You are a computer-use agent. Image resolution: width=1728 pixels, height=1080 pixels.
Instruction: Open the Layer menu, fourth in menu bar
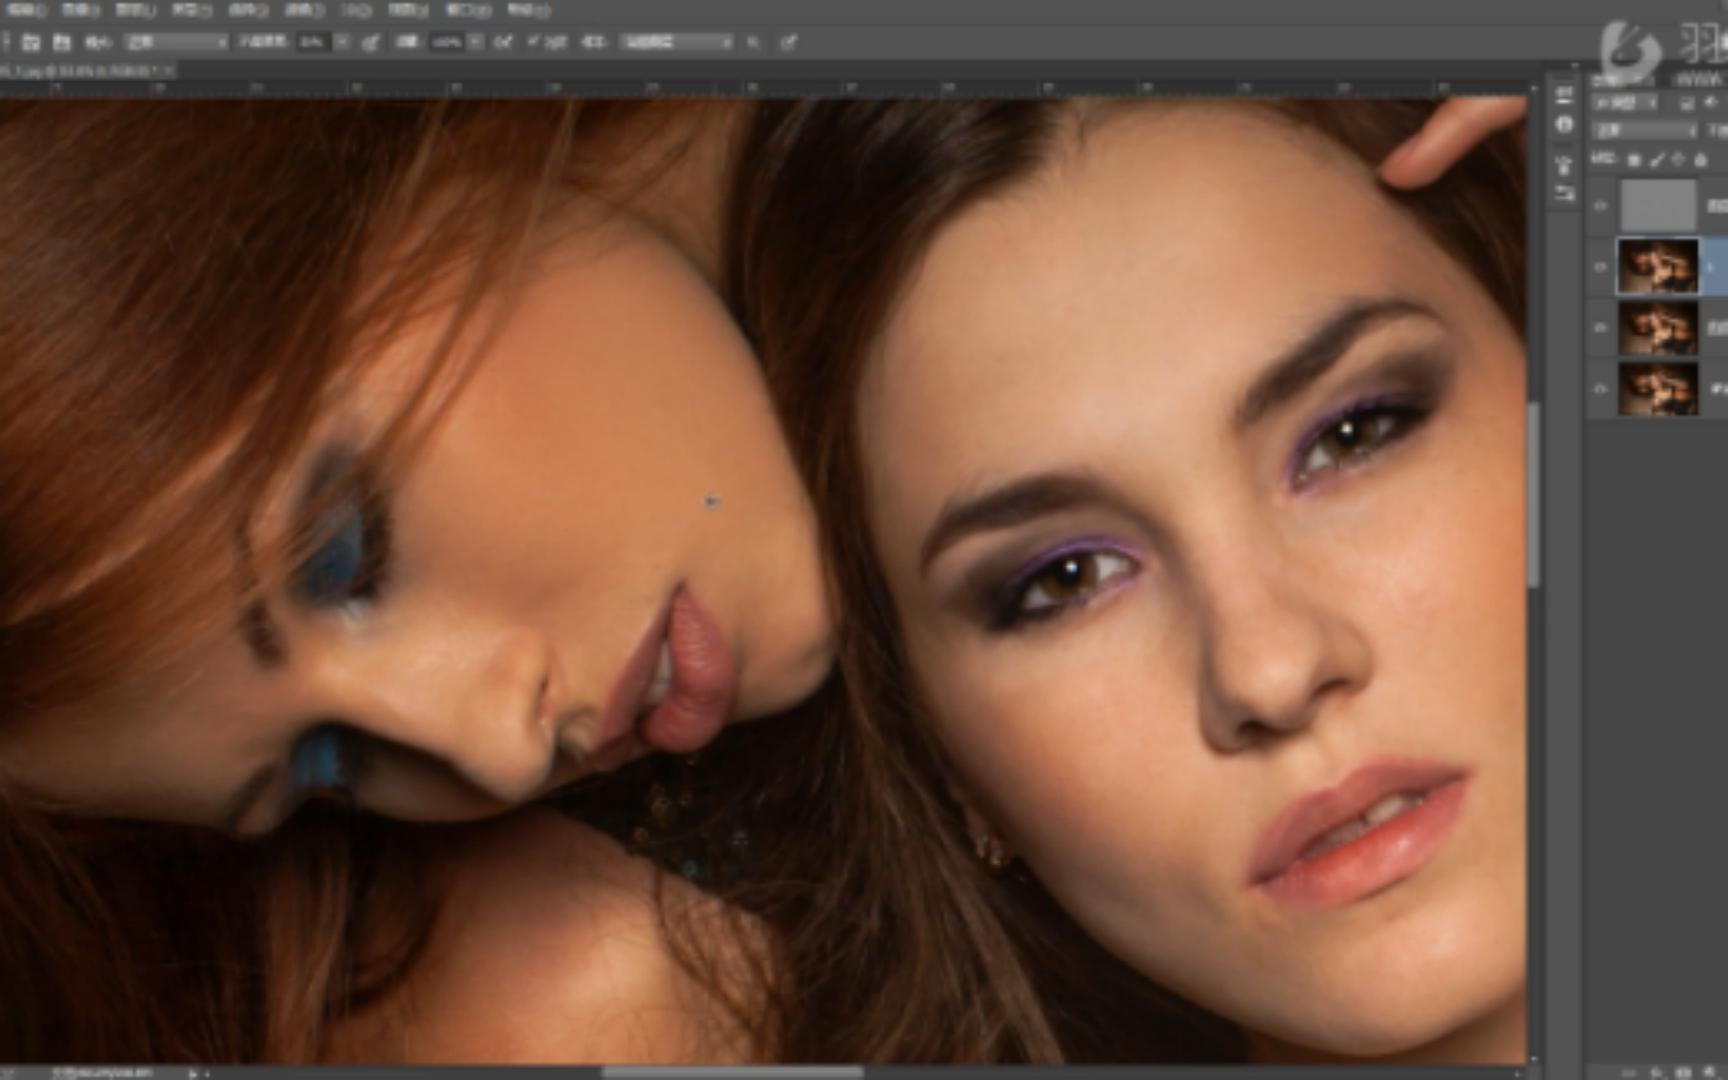click(192, 10)
